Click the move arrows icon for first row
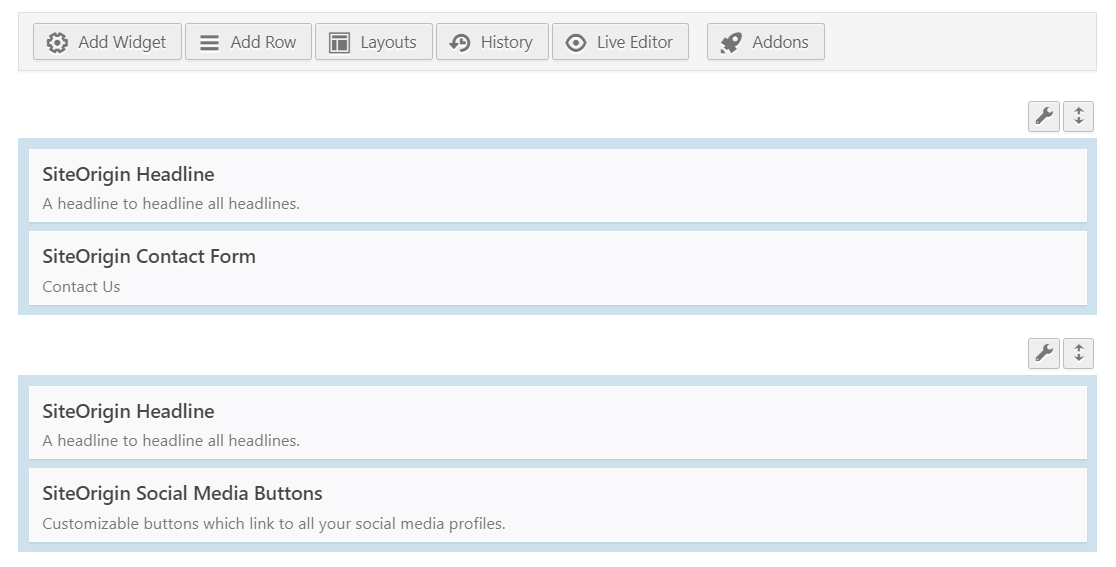Image resolution: width=1116 pixels, height=567 pixels. [x=1078, y=116]
